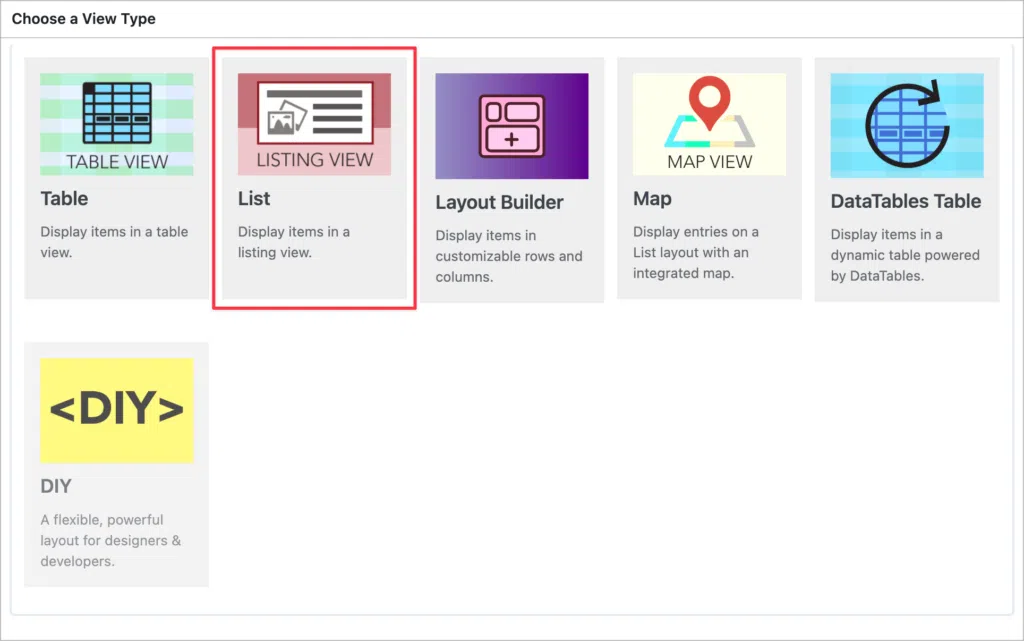Click the Table heading label
The image size is (1024, 641).
tap(64, 199)
